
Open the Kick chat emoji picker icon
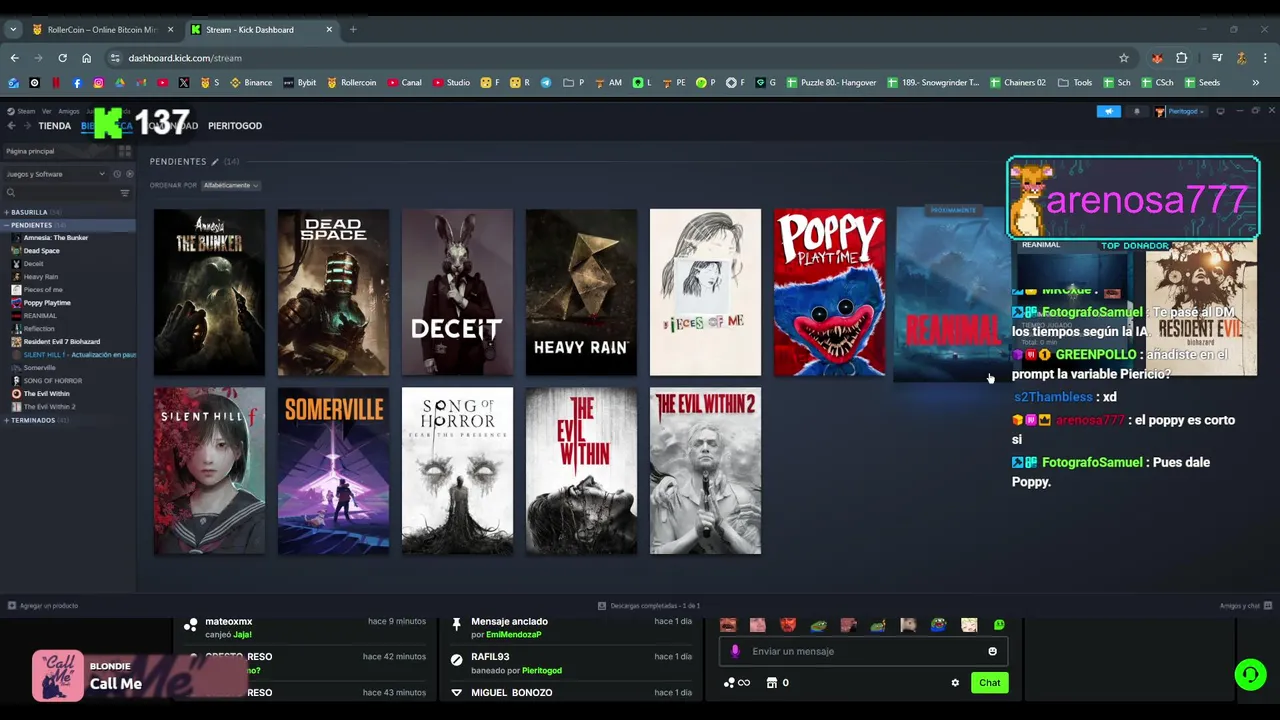click(992, 651)
